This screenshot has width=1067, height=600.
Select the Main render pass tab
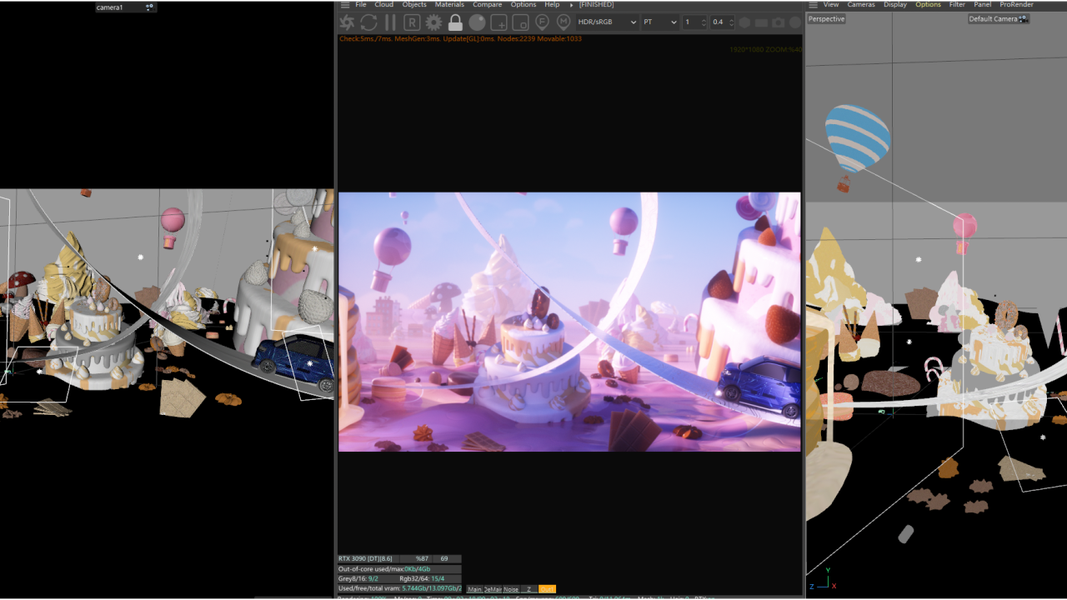[x=475, y=589]
